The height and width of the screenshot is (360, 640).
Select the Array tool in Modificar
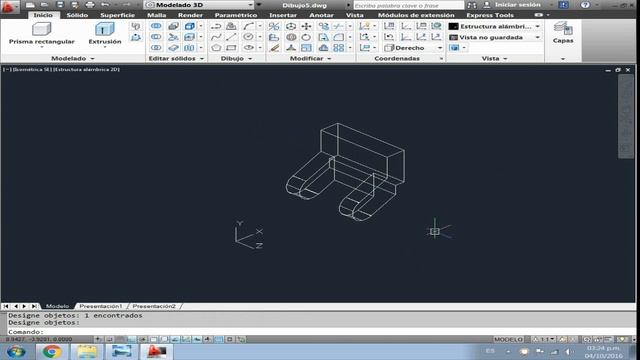[x=338, y=48]
